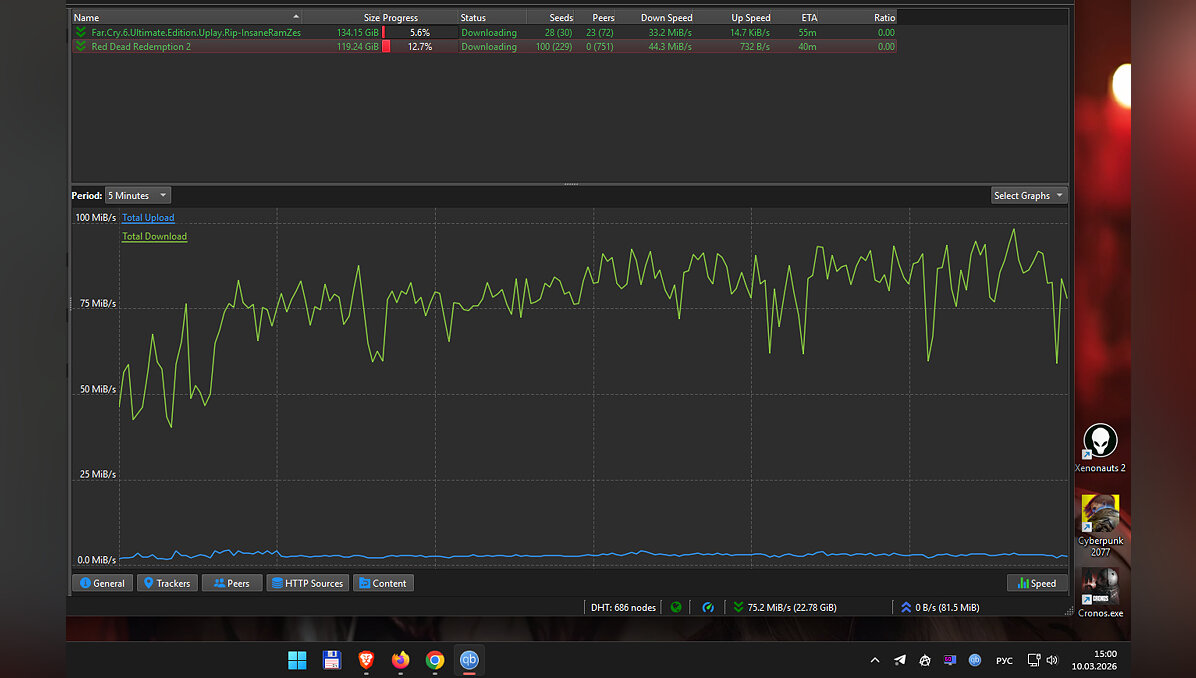1196x678 pixels.
Task: Sort by the Up Speed column header
Action: coord(735,18)
